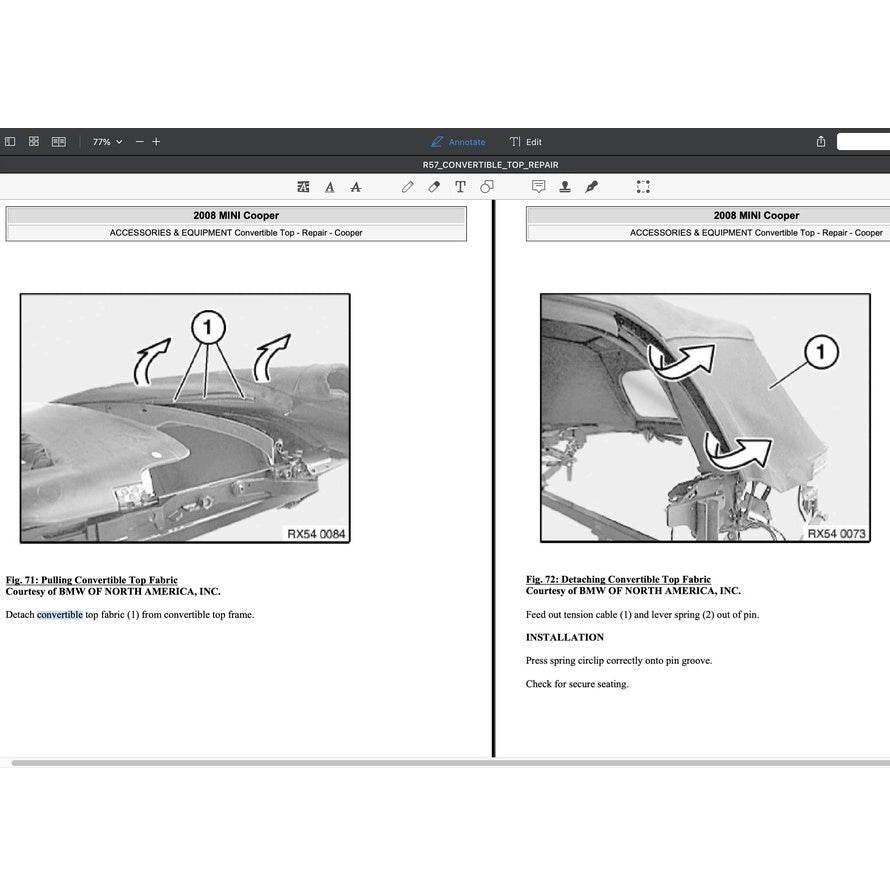
Task: Toggle text highlighting mode
Action: pyautogui.click(x=303, y=186)
